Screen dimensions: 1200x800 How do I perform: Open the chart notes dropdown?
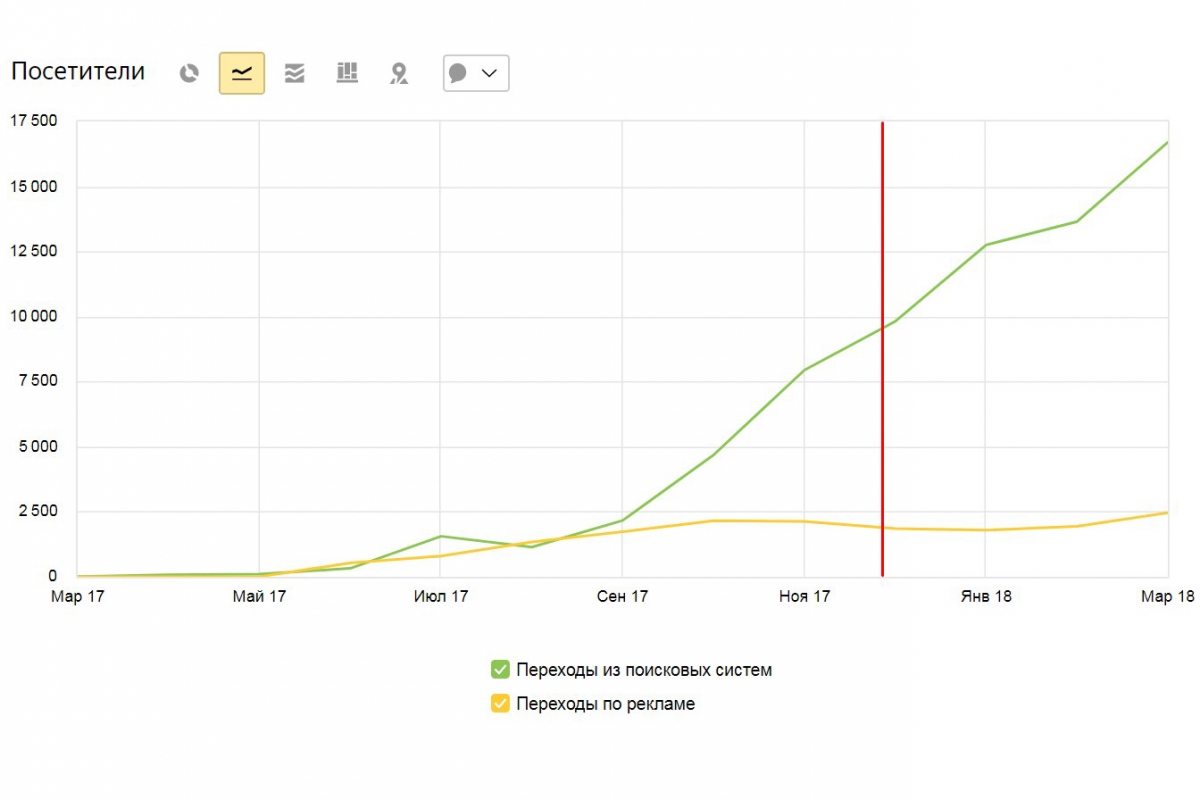pos(476,73)
